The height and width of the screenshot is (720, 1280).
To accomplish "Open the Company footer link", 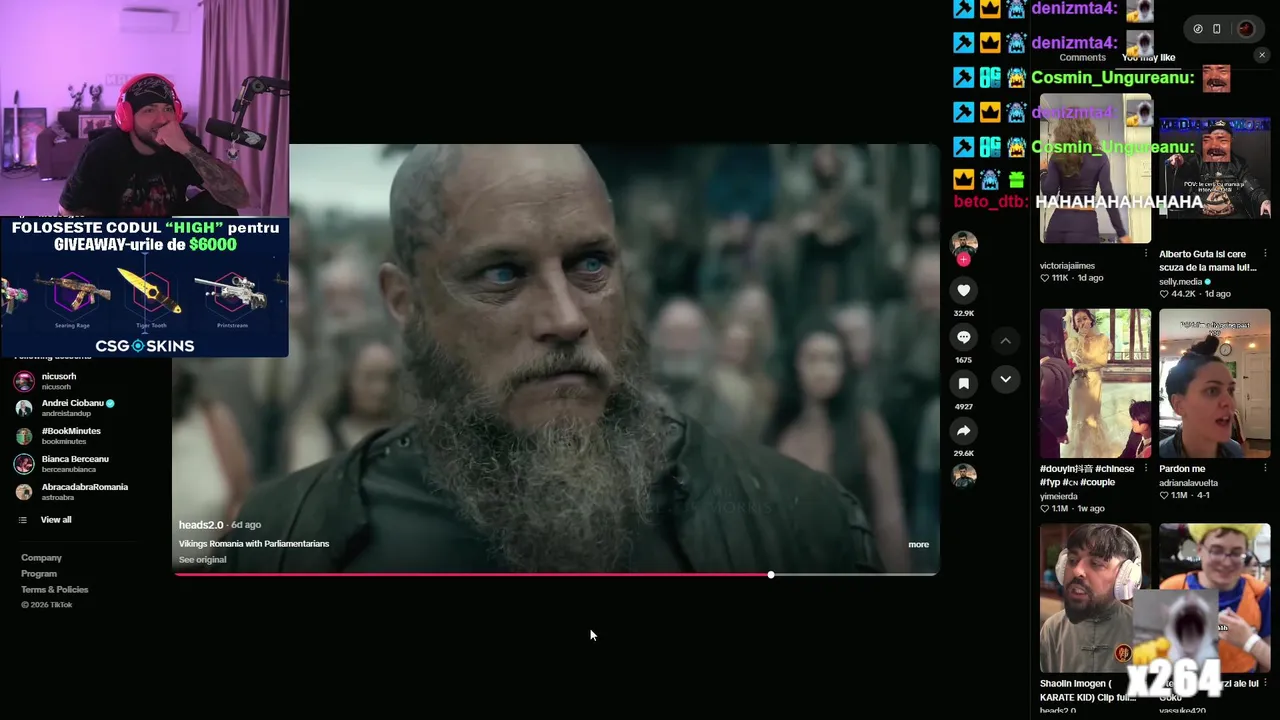I will (x=41, y=558).
